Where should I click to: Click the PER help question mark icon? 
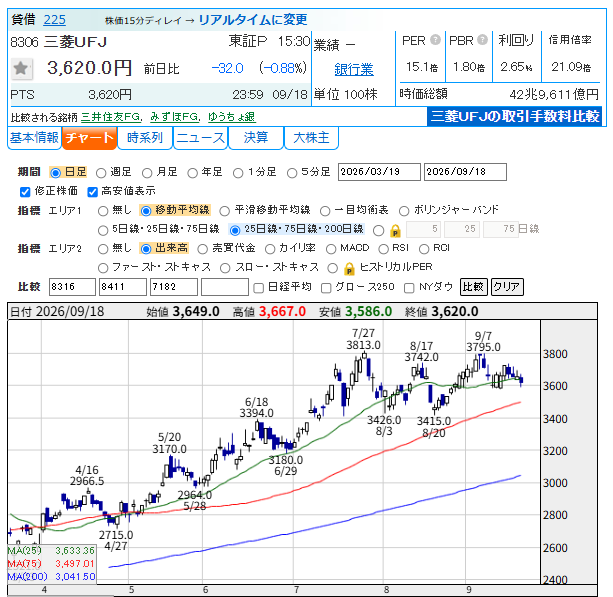(x=435, y=40)
